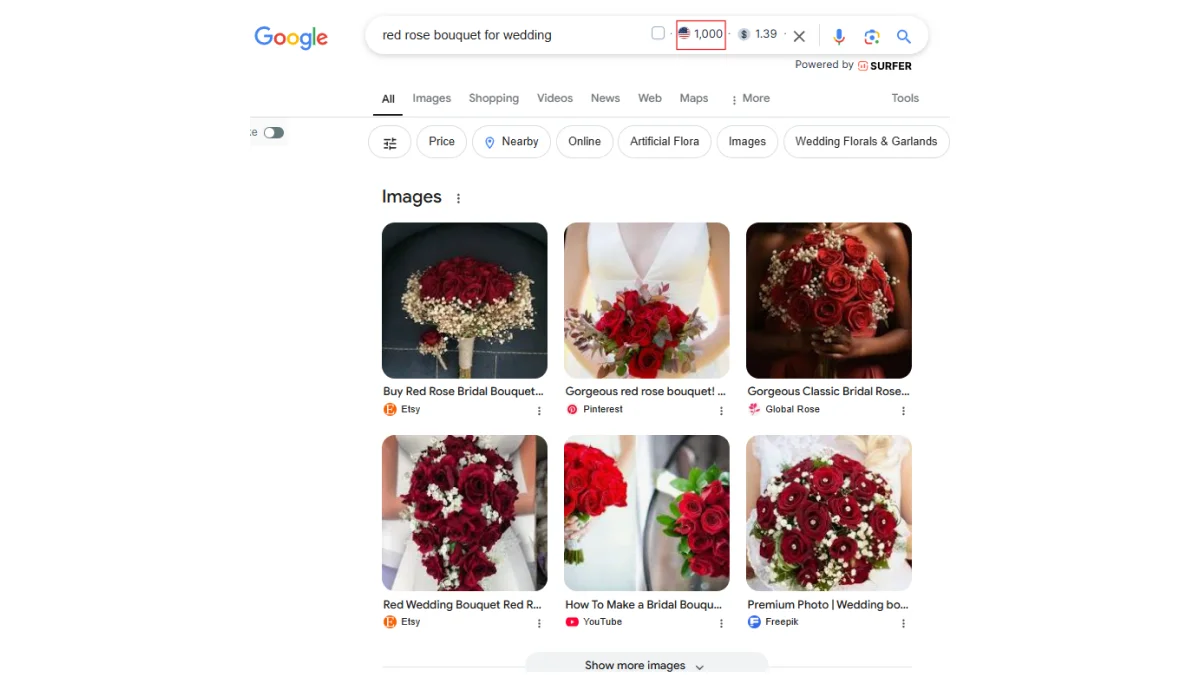Open the Pinterest red rose bouquet thumbnail
This screenshot has width=1200, height=675.
tap(646, 300)
